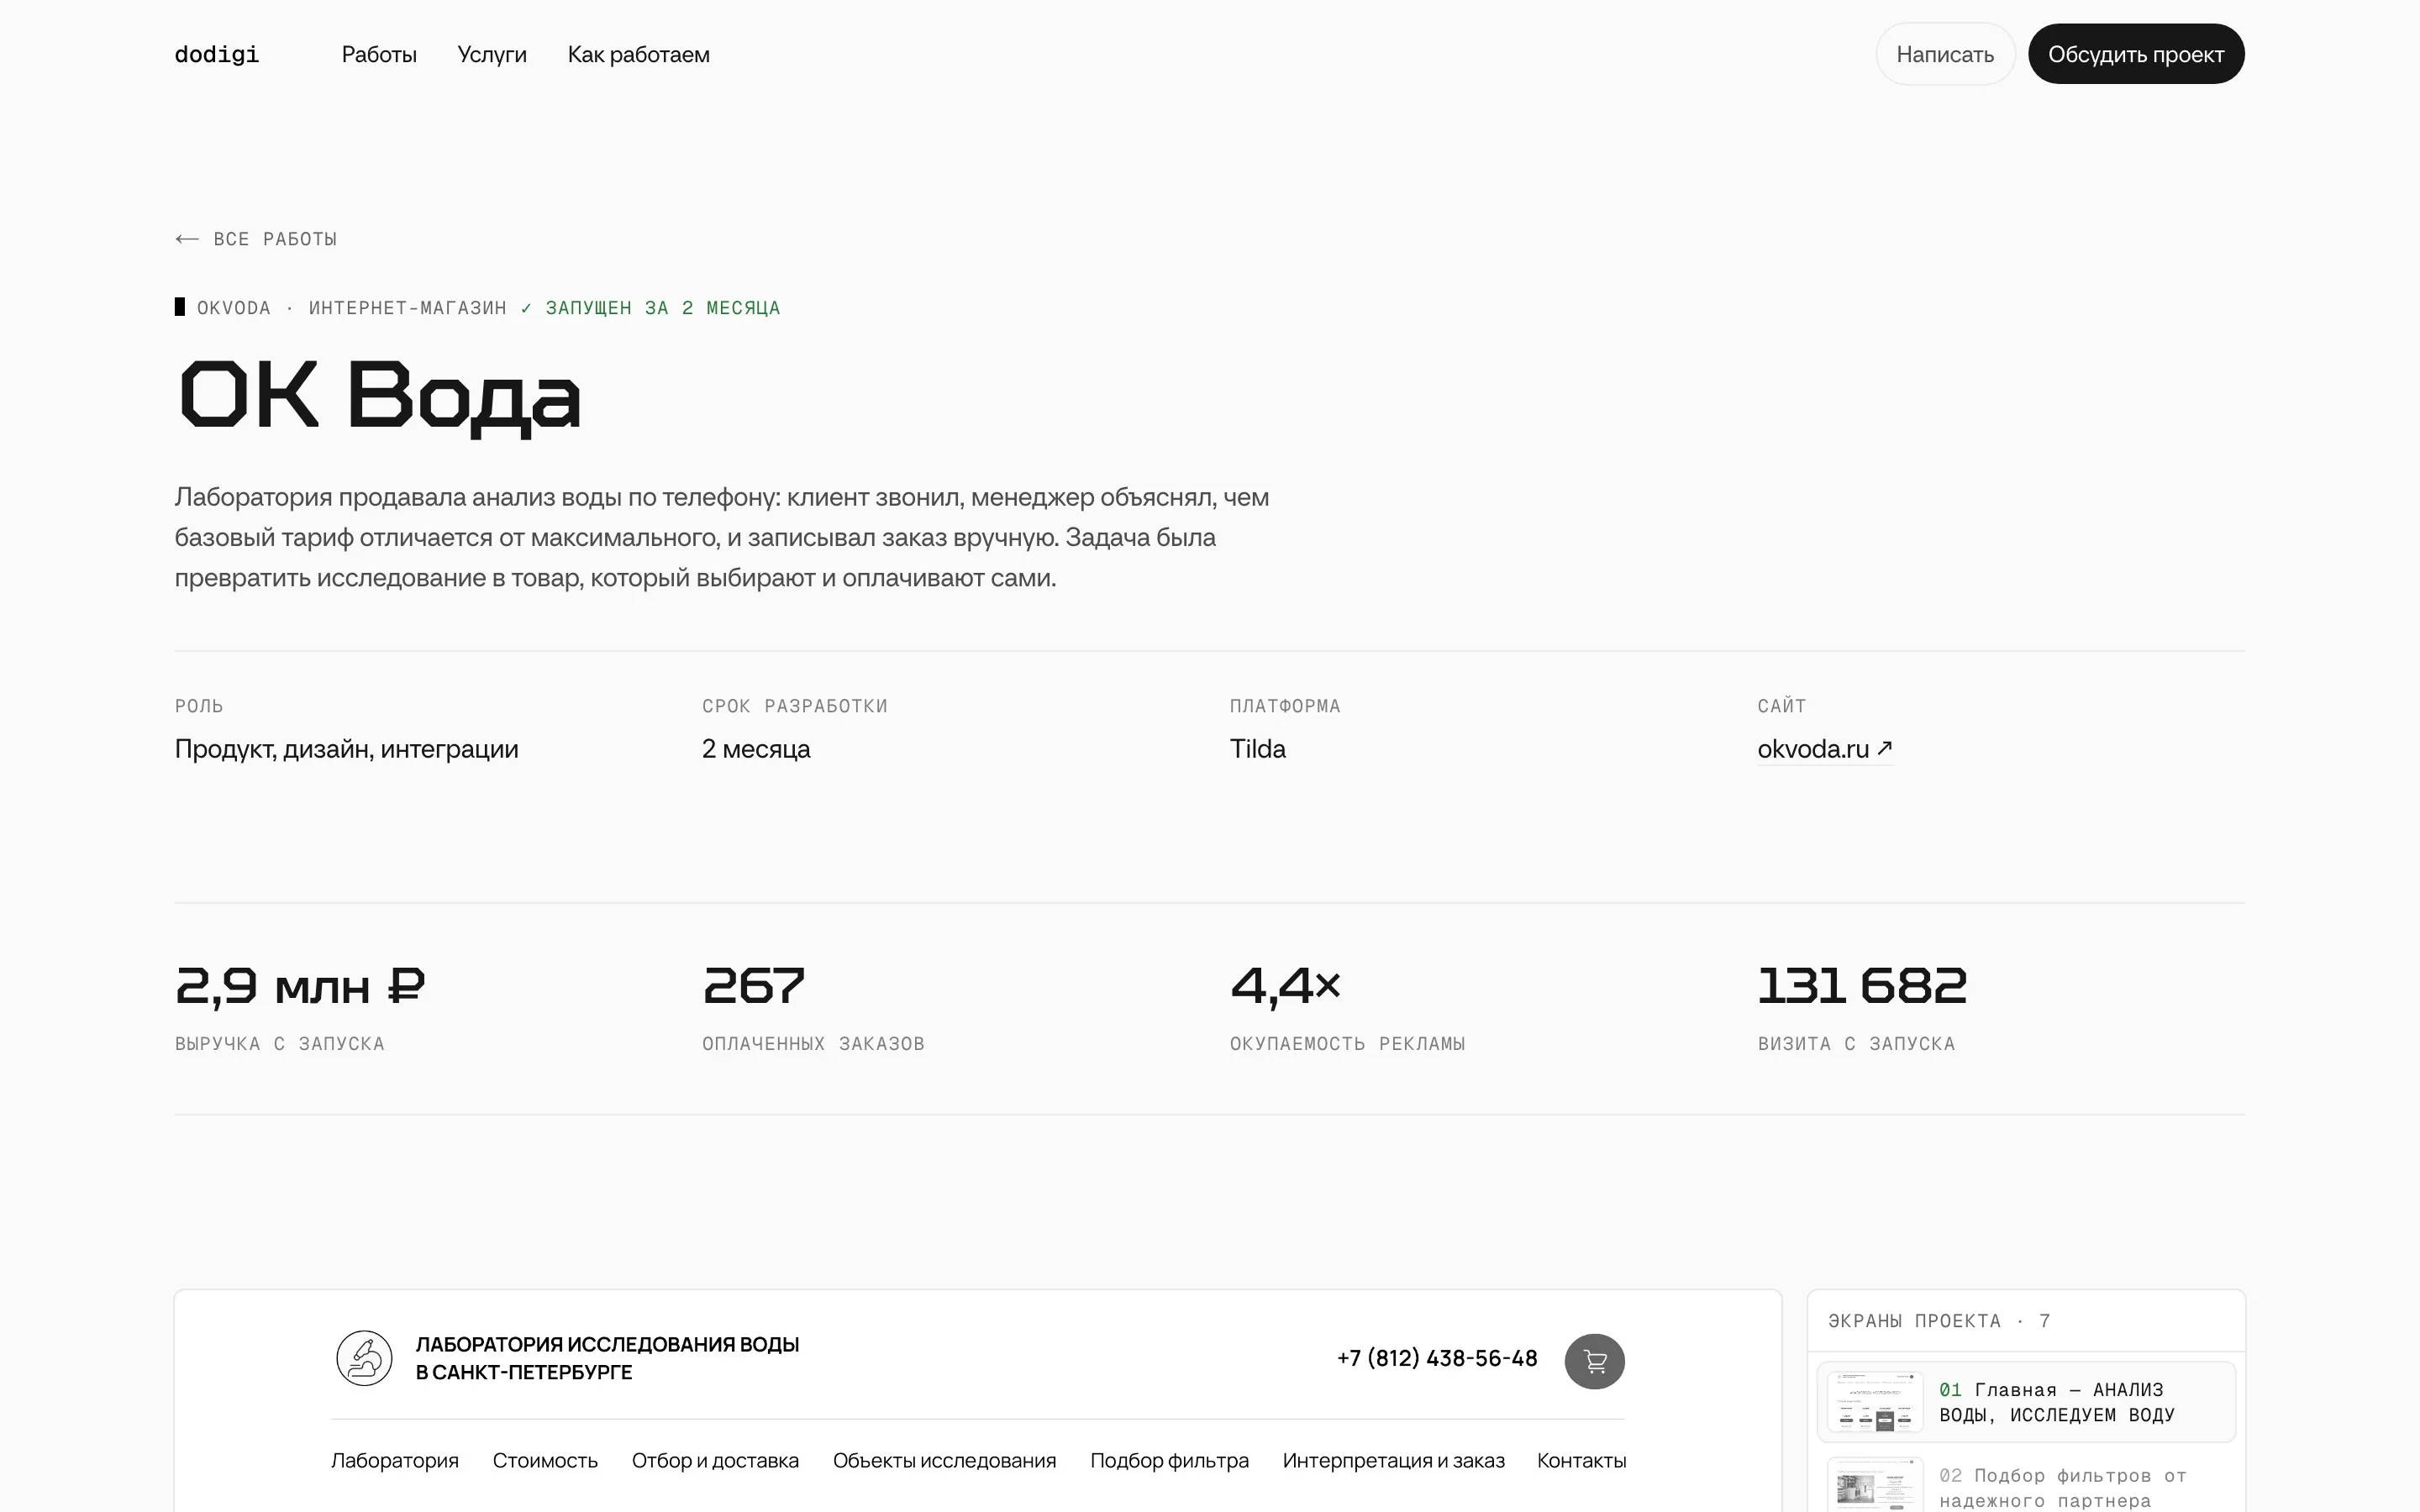
Task: Open the Контакты nav item
Action: pos(1582,1460)
